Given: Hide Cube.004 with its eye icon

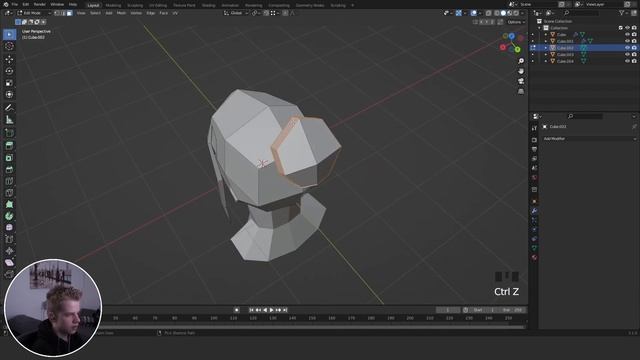Looking at the screenshot, I should coord(627,61).
